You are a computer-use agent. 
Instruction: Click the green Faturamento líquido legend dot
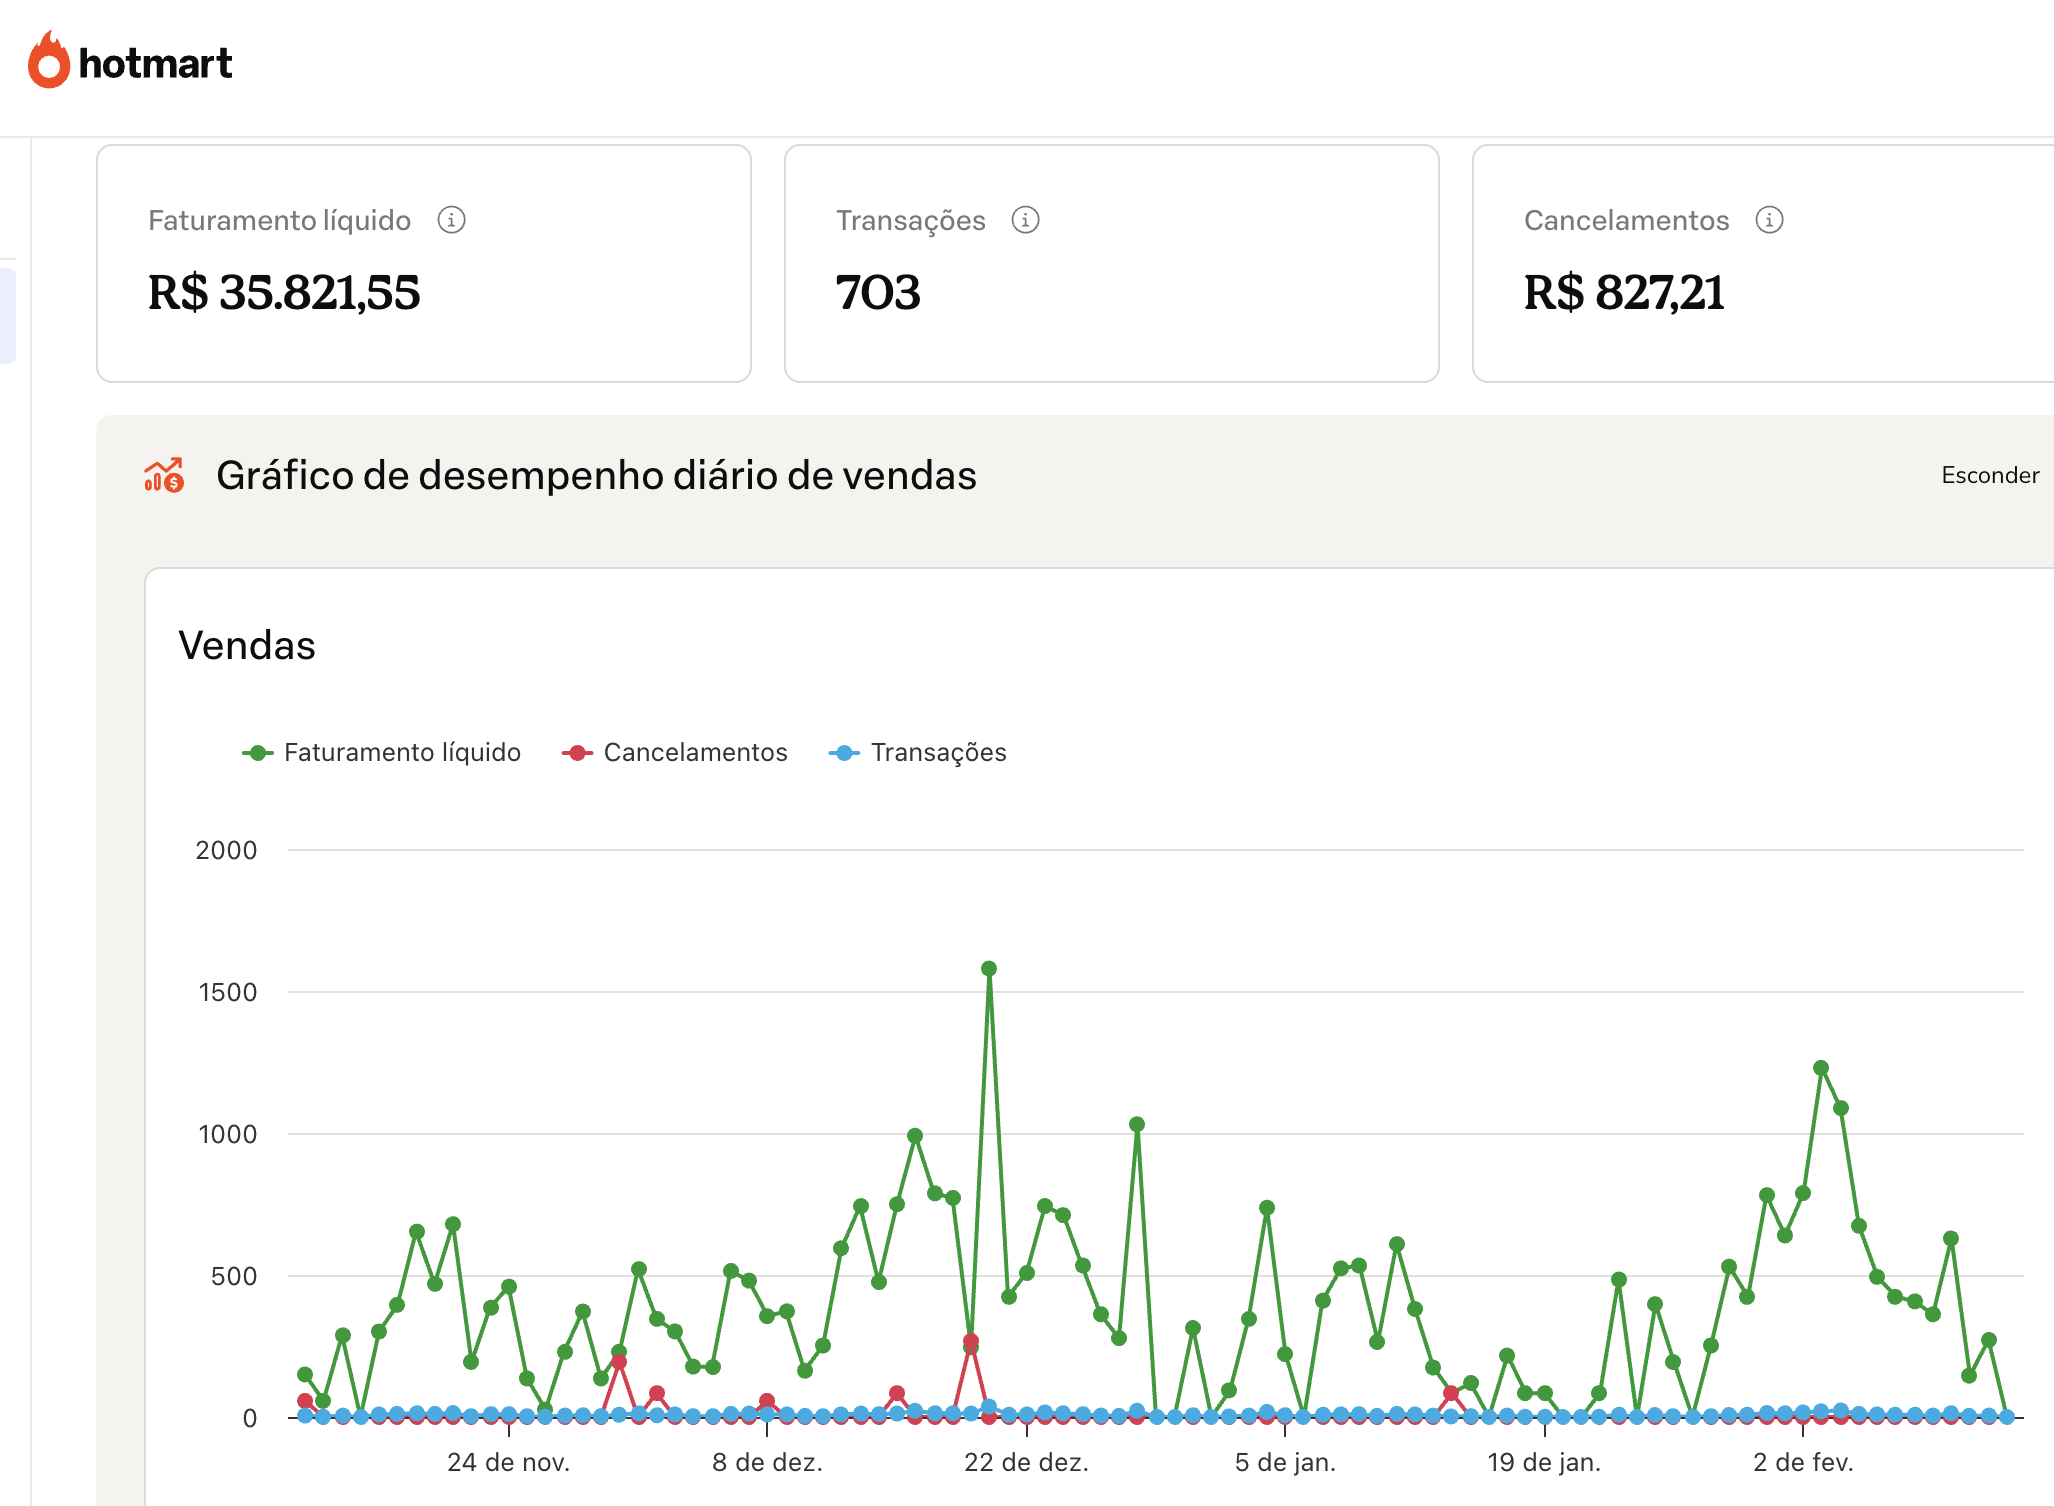pyautogui.click(x=259, y=752)
